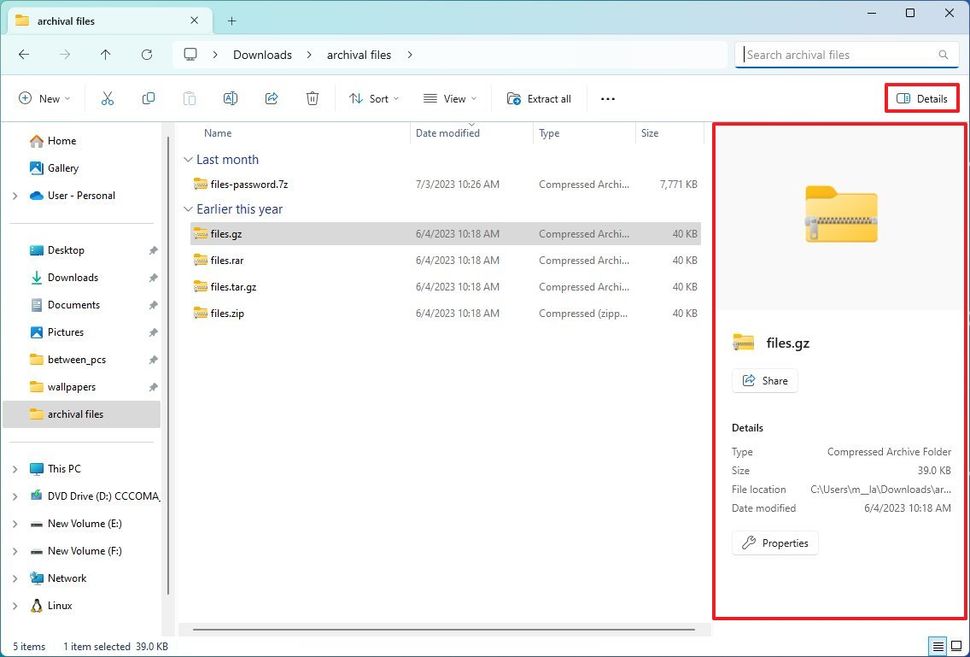Refresh the archival files folder
Image resolution: width=970 pixels, height=657 pixels.
[146, 55]
